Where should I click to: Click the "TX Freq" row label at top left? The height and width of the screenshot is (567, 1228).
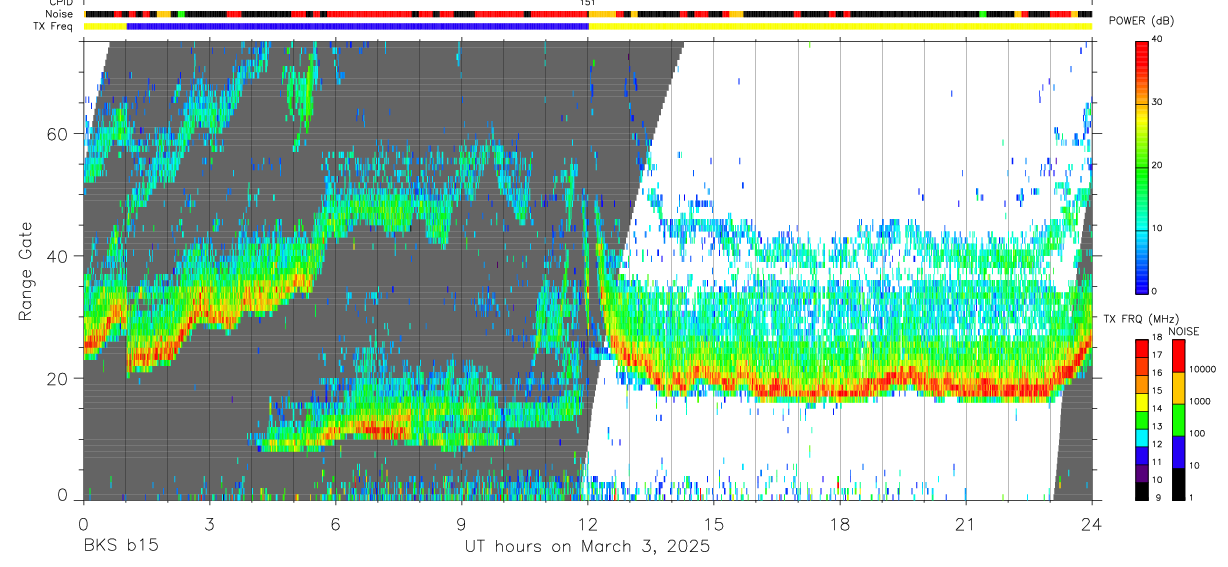pos(53,26)
